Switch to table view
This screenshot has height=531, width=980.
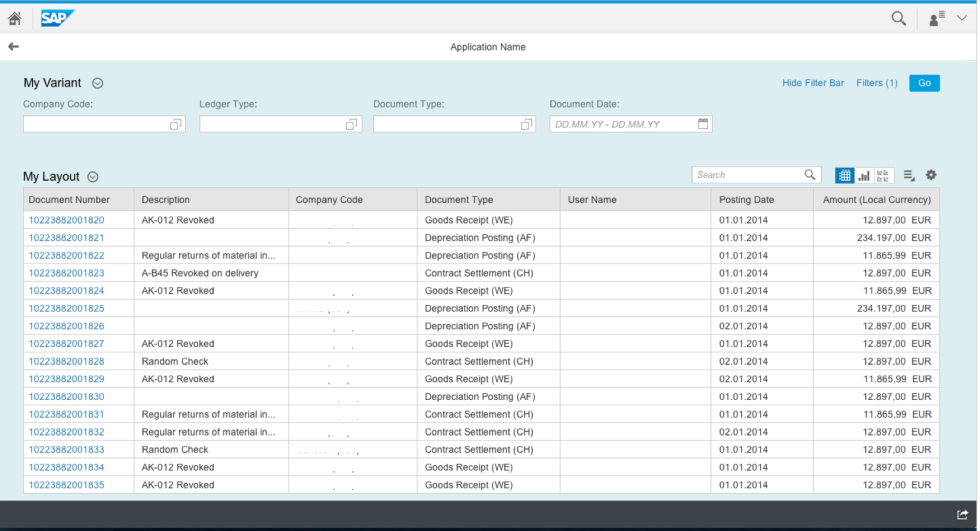(x=845, y=175)
